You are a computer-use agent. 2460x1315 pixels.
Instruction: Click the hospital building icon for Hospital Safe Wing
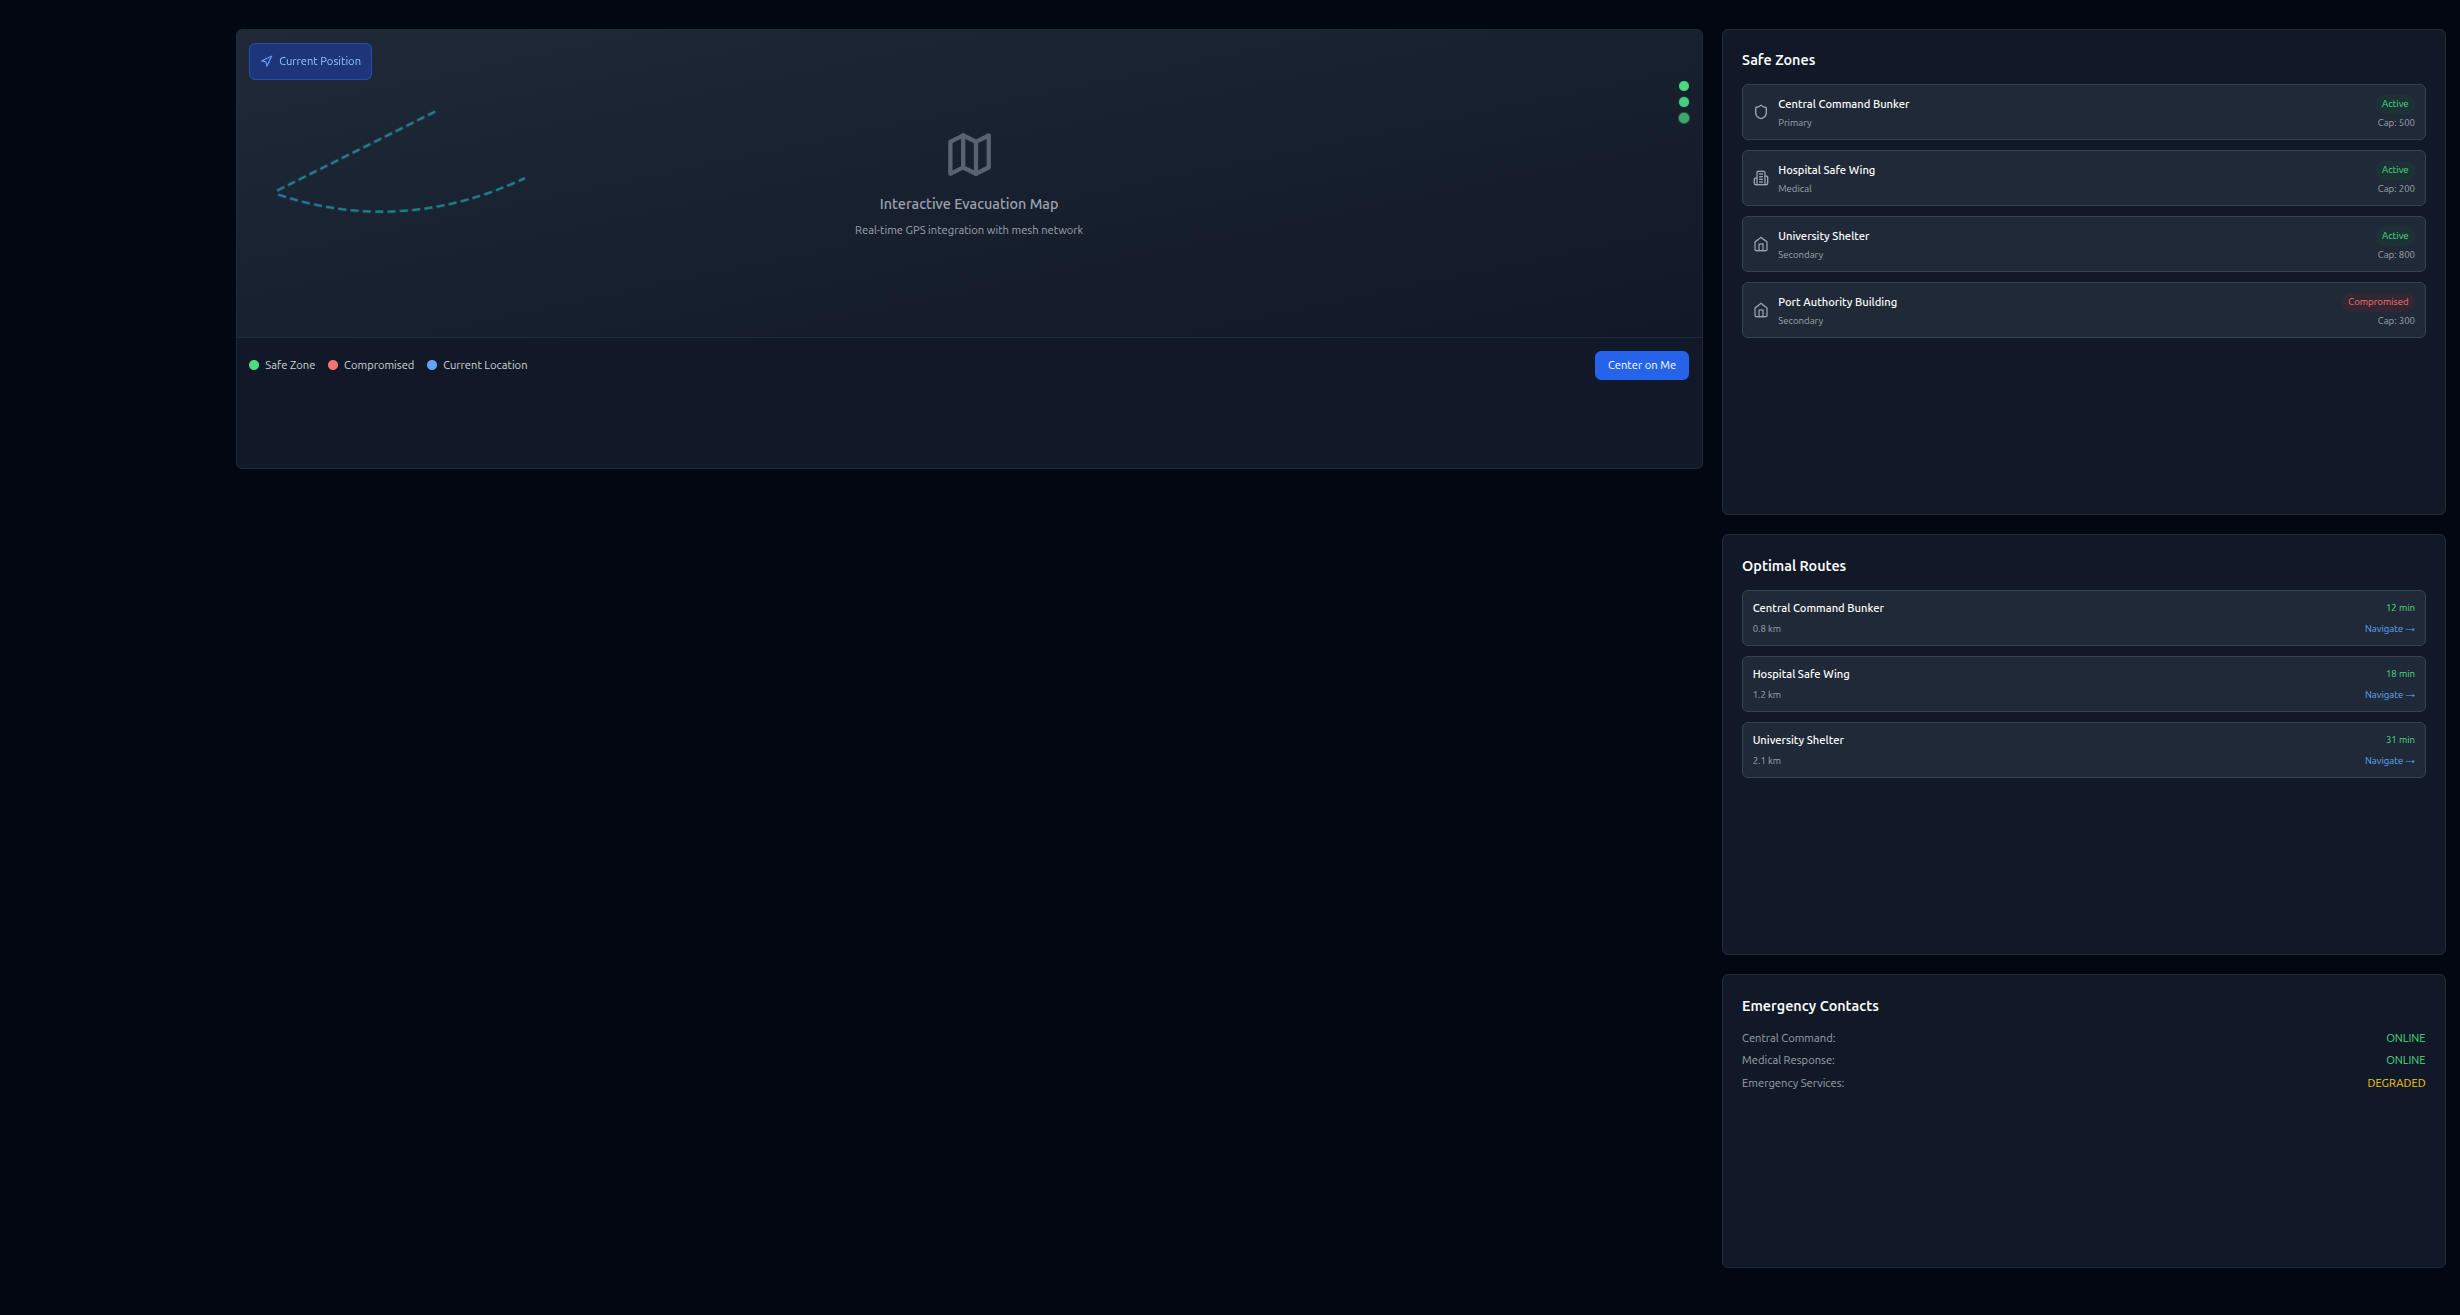tap(1761, 178)
